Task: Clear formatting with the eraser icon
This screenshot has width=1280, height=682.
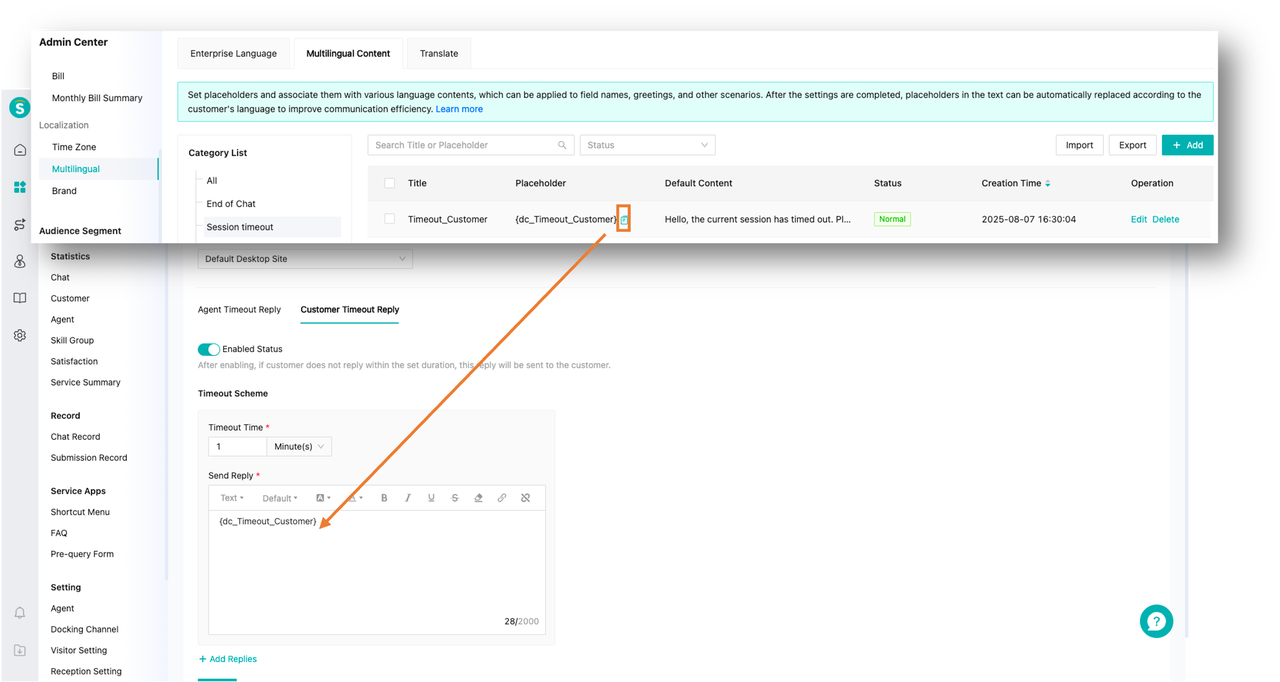Action: [x=478, y=498]
